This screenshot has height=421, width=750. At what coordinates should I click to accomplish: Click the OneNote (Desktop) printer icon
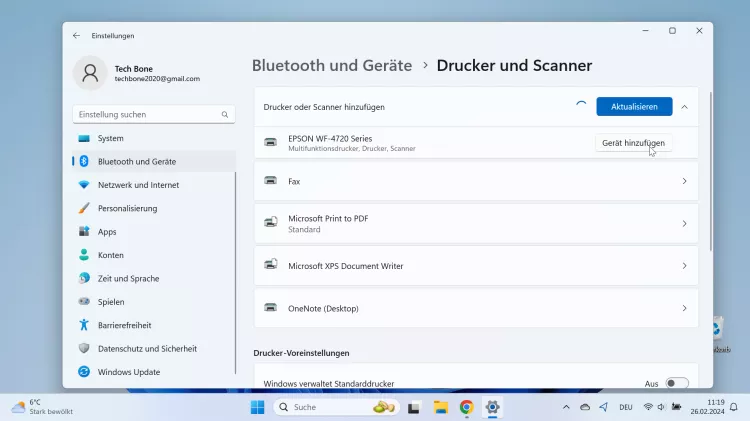click(271, 307)
